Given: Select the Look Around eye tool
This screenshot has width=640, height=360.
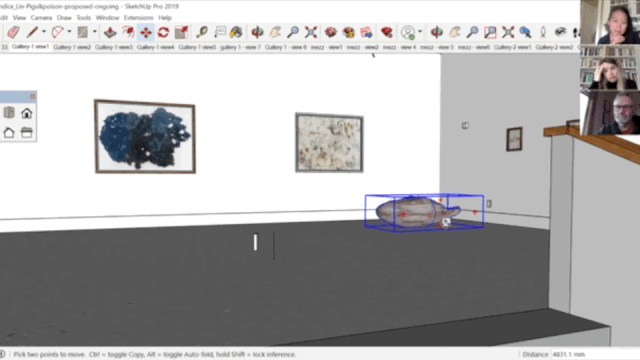Looking at the screenshot, I should (x=560, y=32).
